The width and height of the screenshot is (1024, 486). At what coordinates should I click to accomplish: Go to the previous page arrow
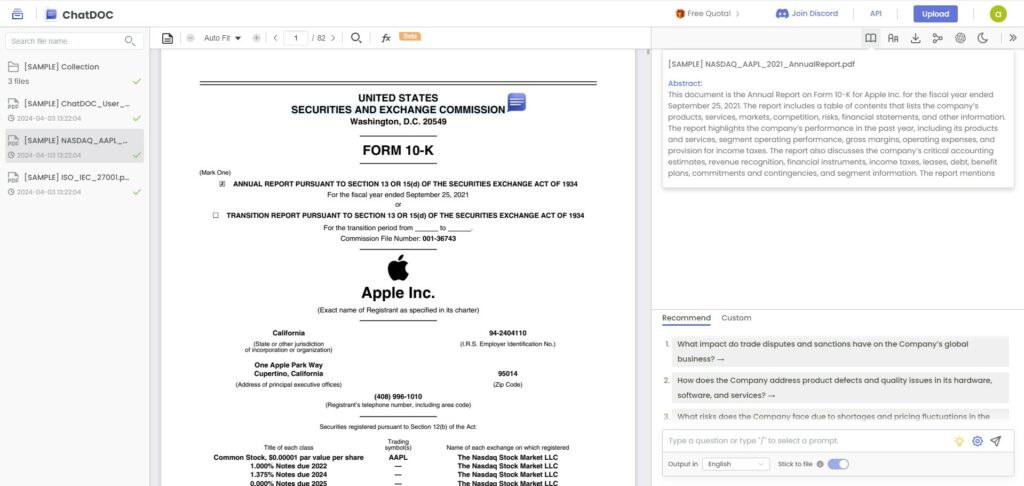click(276, 38)
